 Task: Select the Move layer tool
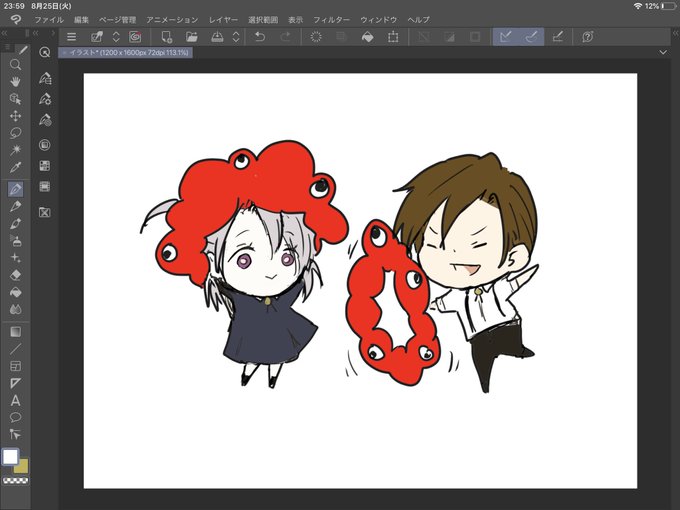point(16,116)
